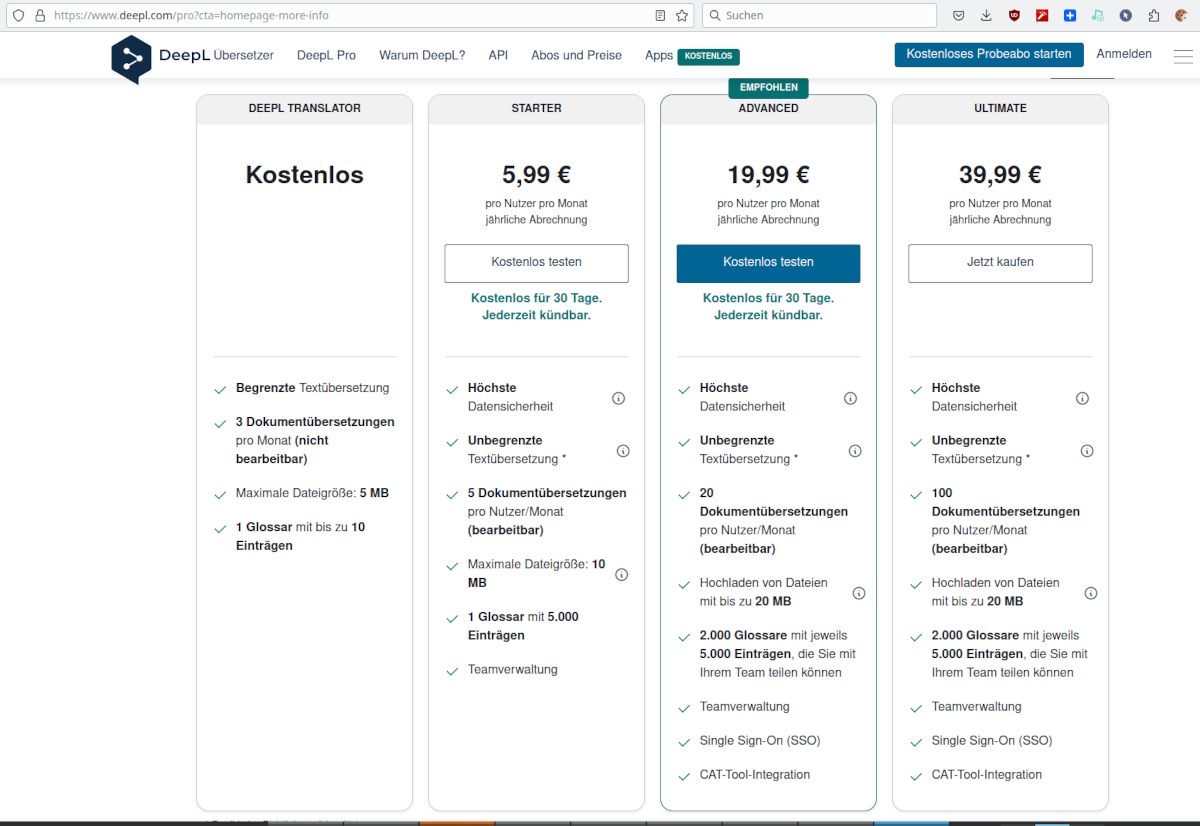The height and width of the screenshot is (826, 1200).
Task: Open the Apps menu item
Action: (x=659, y=56)
